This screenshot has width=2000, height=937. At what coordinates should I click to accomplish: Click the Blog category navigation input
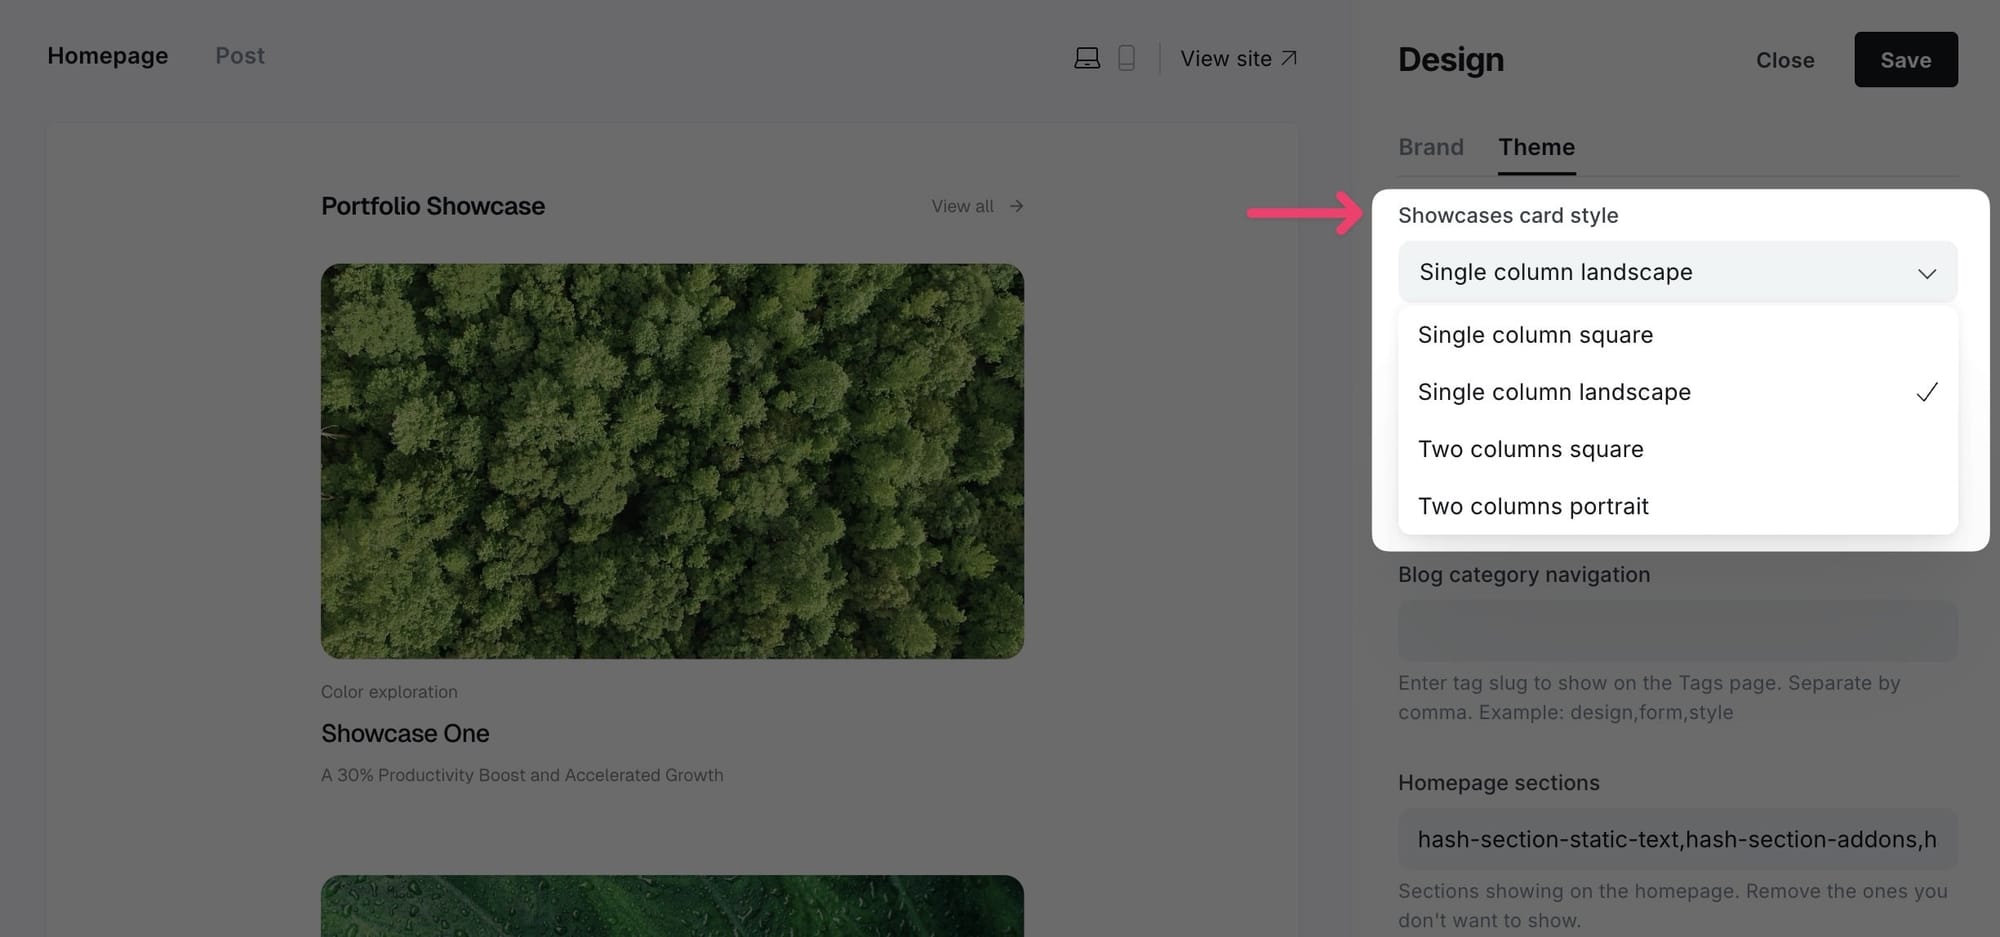pyautogui.click(x=1678, y=630)
